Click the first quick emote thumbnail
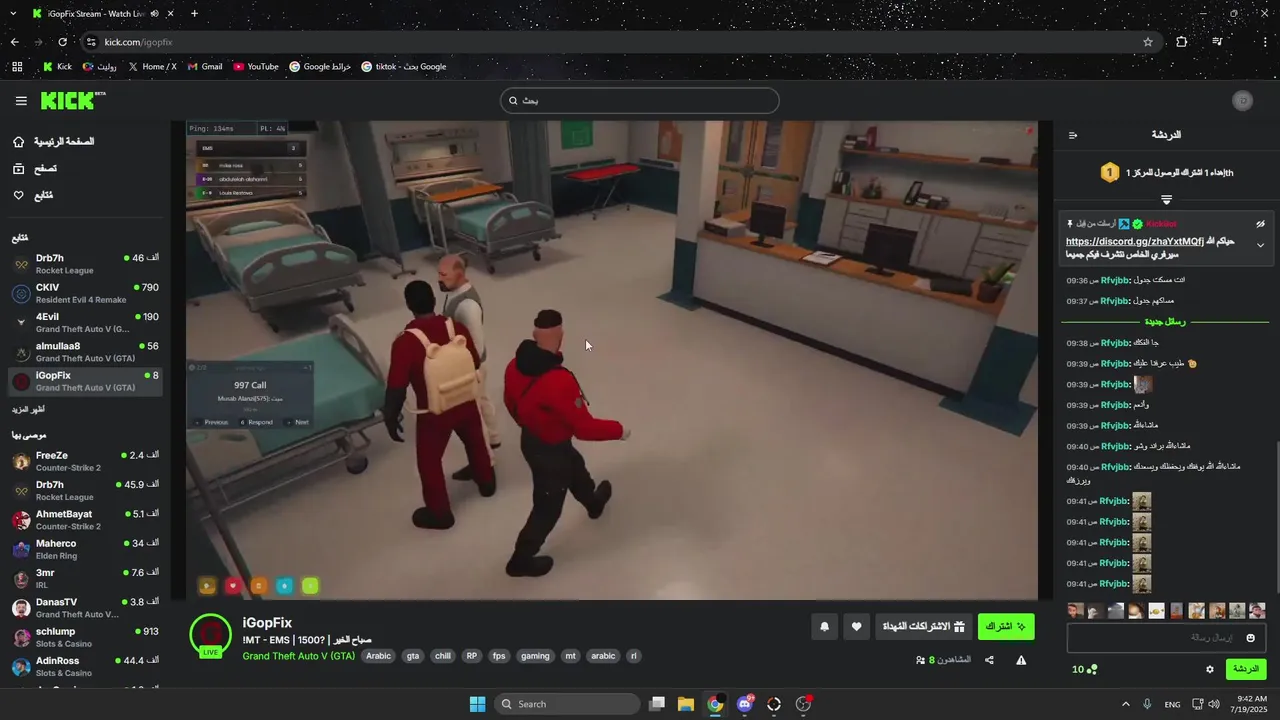1280x720 pixels. click(x=1075, y=610)
